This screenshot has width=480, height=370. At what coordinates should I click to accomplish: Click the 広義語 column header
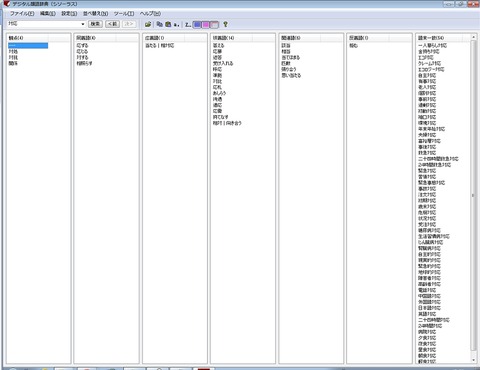point(164,38)
